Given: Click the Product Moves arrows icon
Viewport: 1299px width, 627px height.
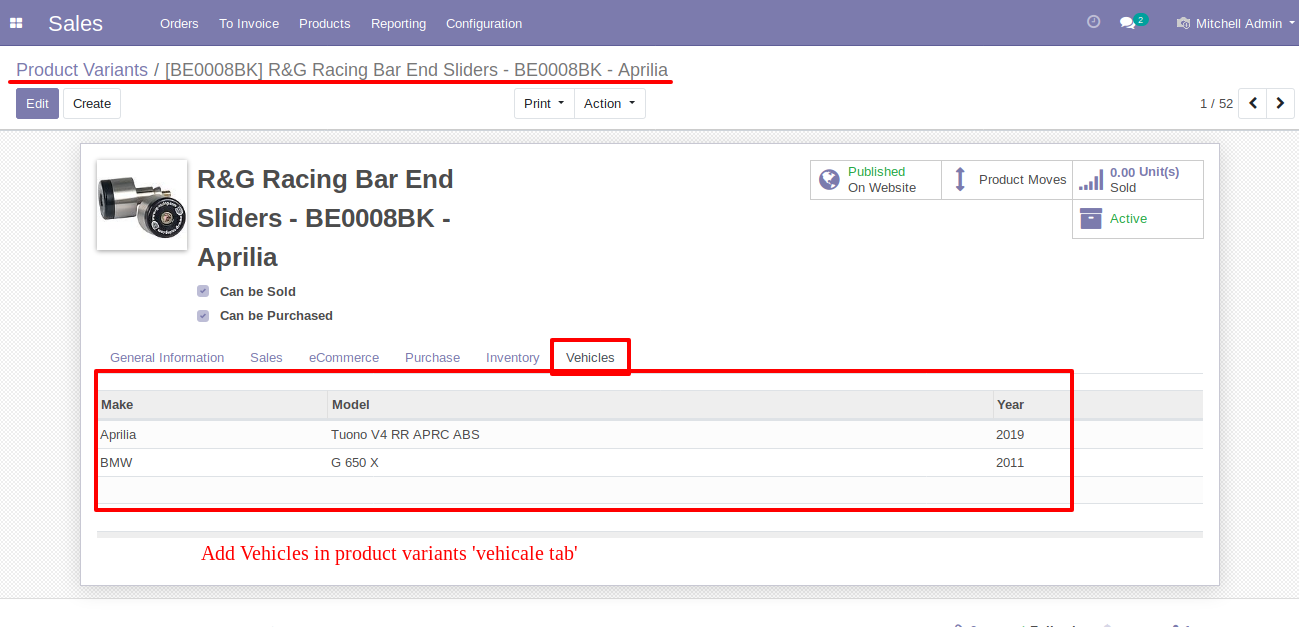Looking at the screenshot, I should coord(960,180).
